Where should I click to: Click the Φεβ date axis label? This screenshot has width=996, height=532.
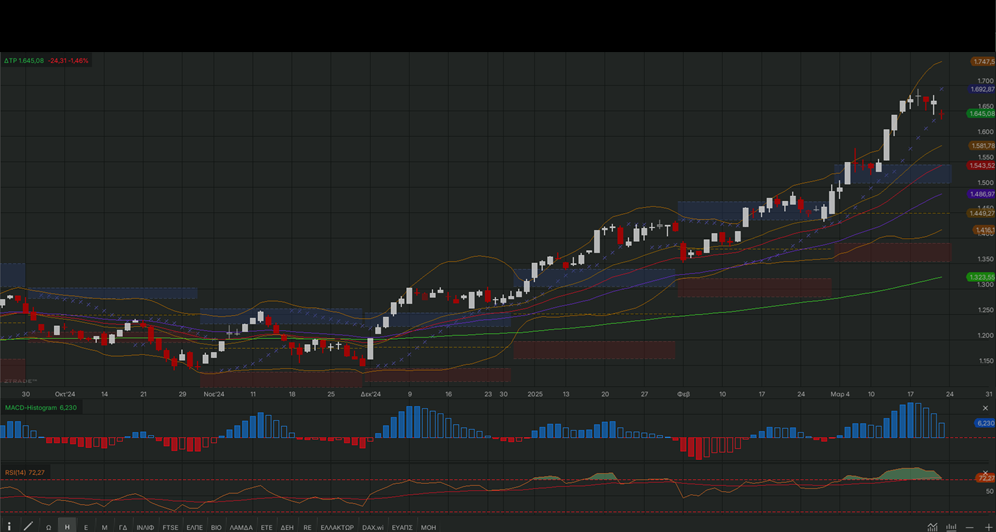tap(683, 394)
